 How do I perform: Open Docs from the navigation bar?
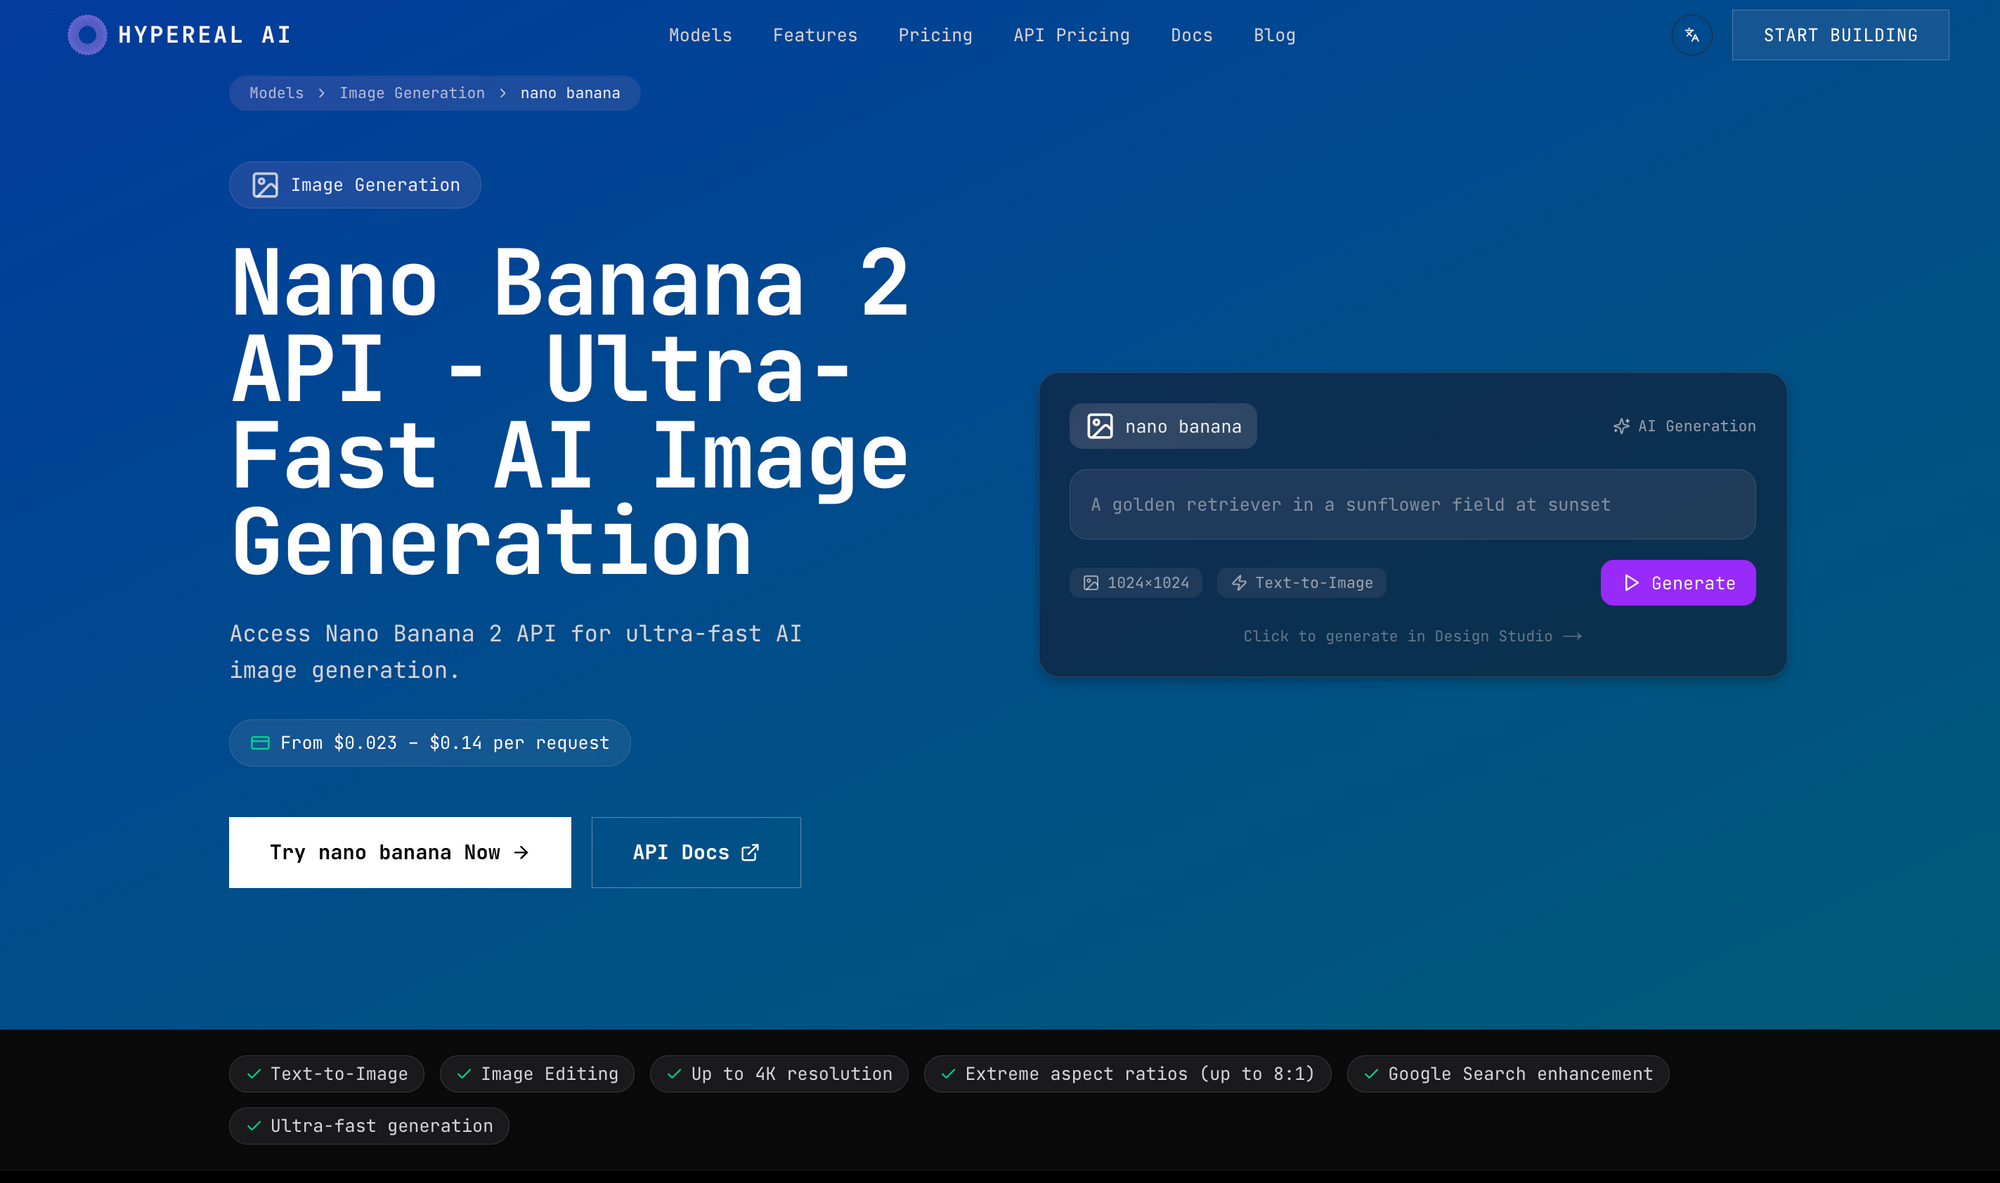click(1191, 35)
